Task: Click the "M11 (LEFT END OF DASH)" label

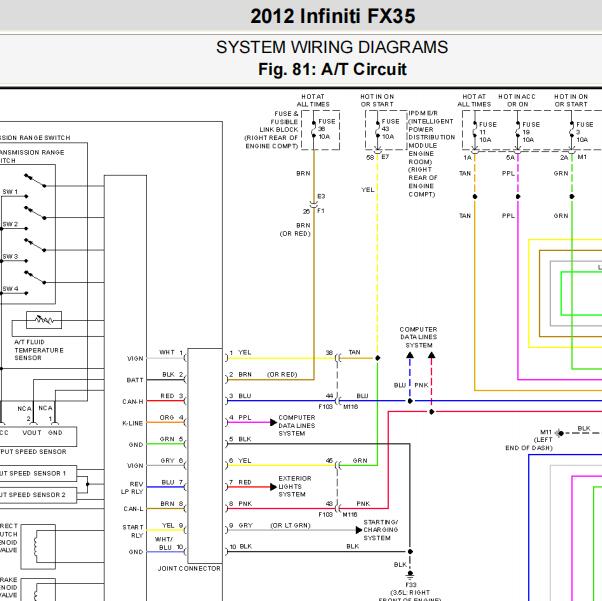Action: (529, 440)
